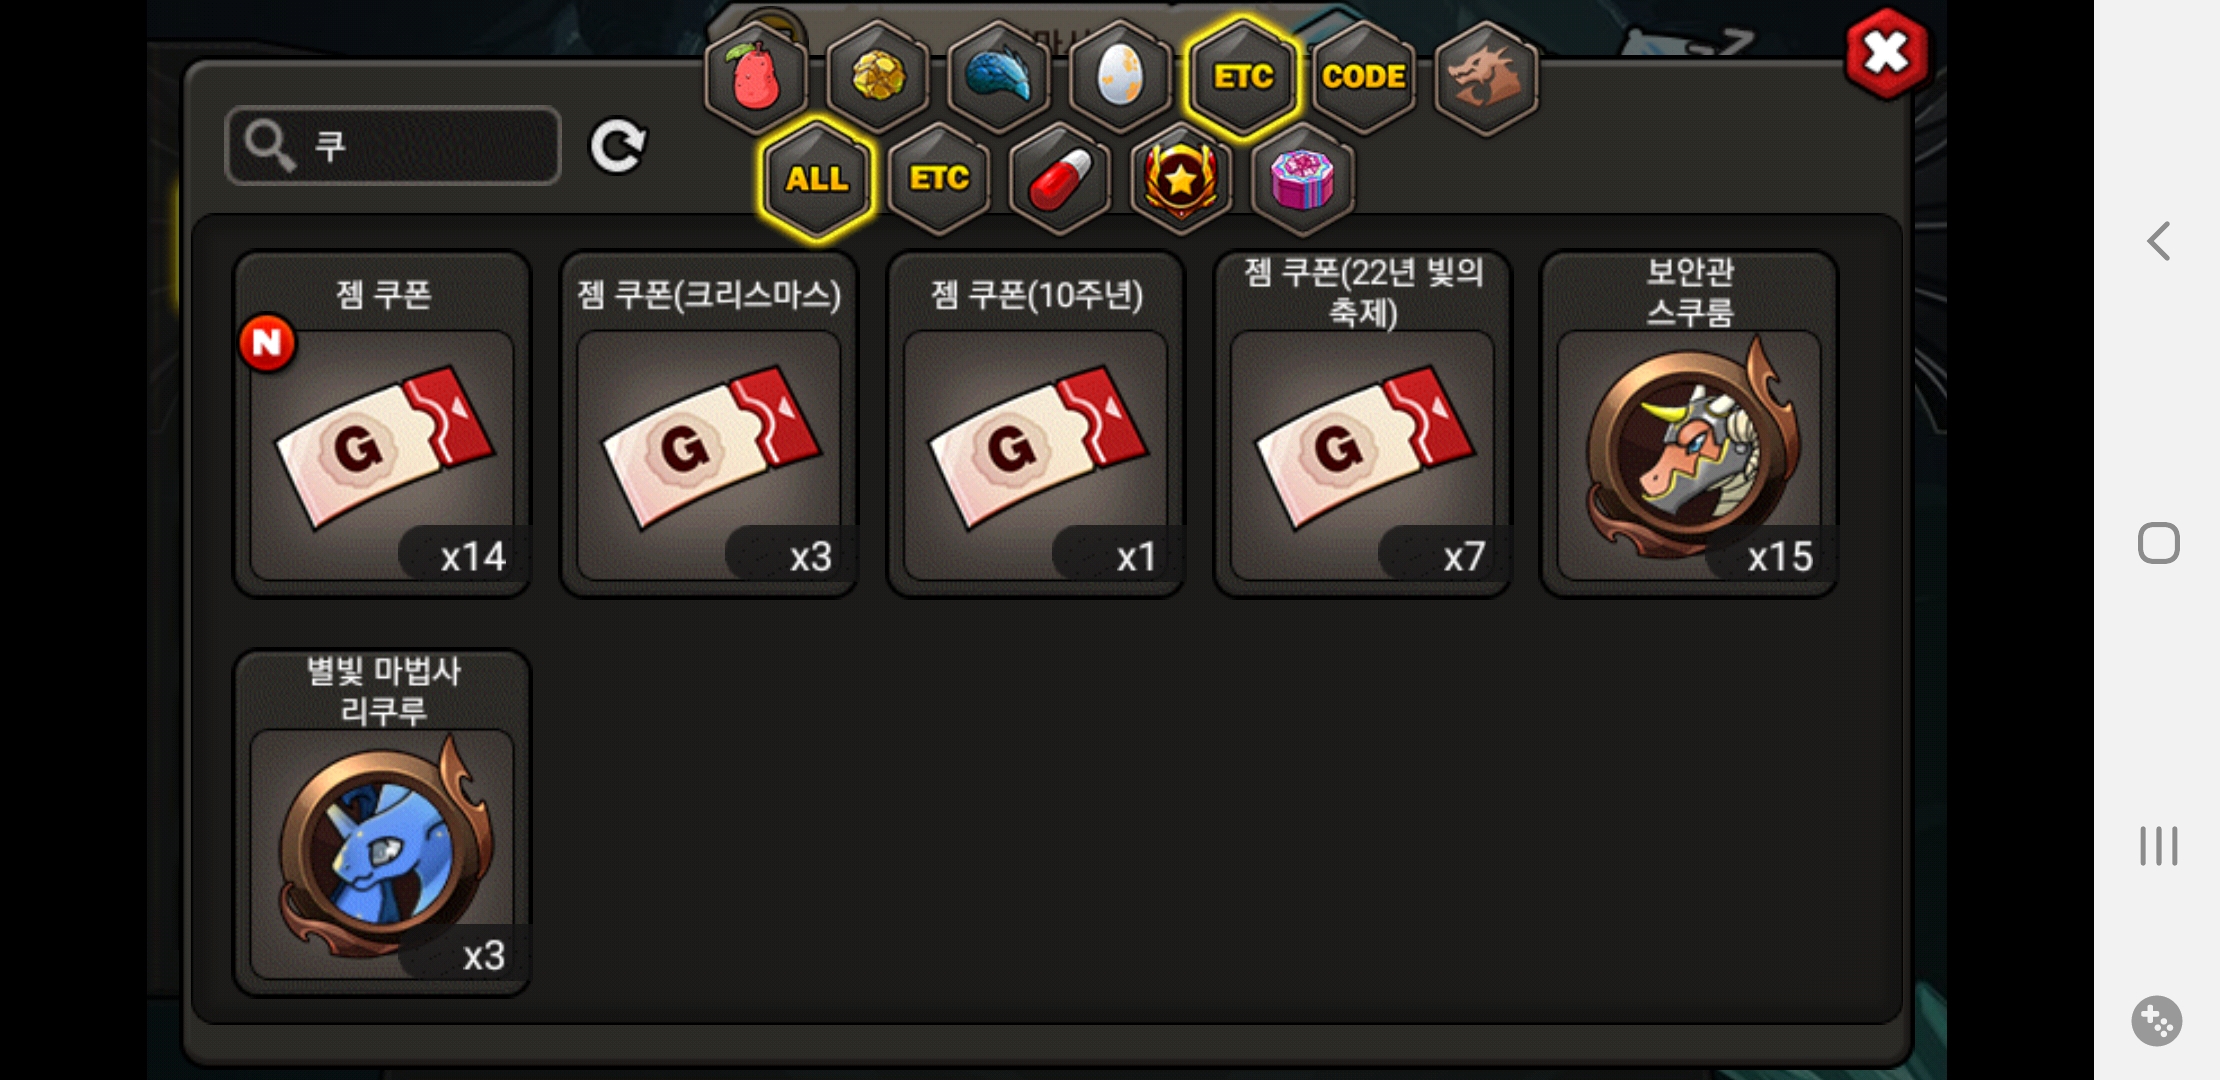This screenshot has height=1080, width=2220.
Task: Tap the Android back navigation arrow
Action: point(2159,241)
